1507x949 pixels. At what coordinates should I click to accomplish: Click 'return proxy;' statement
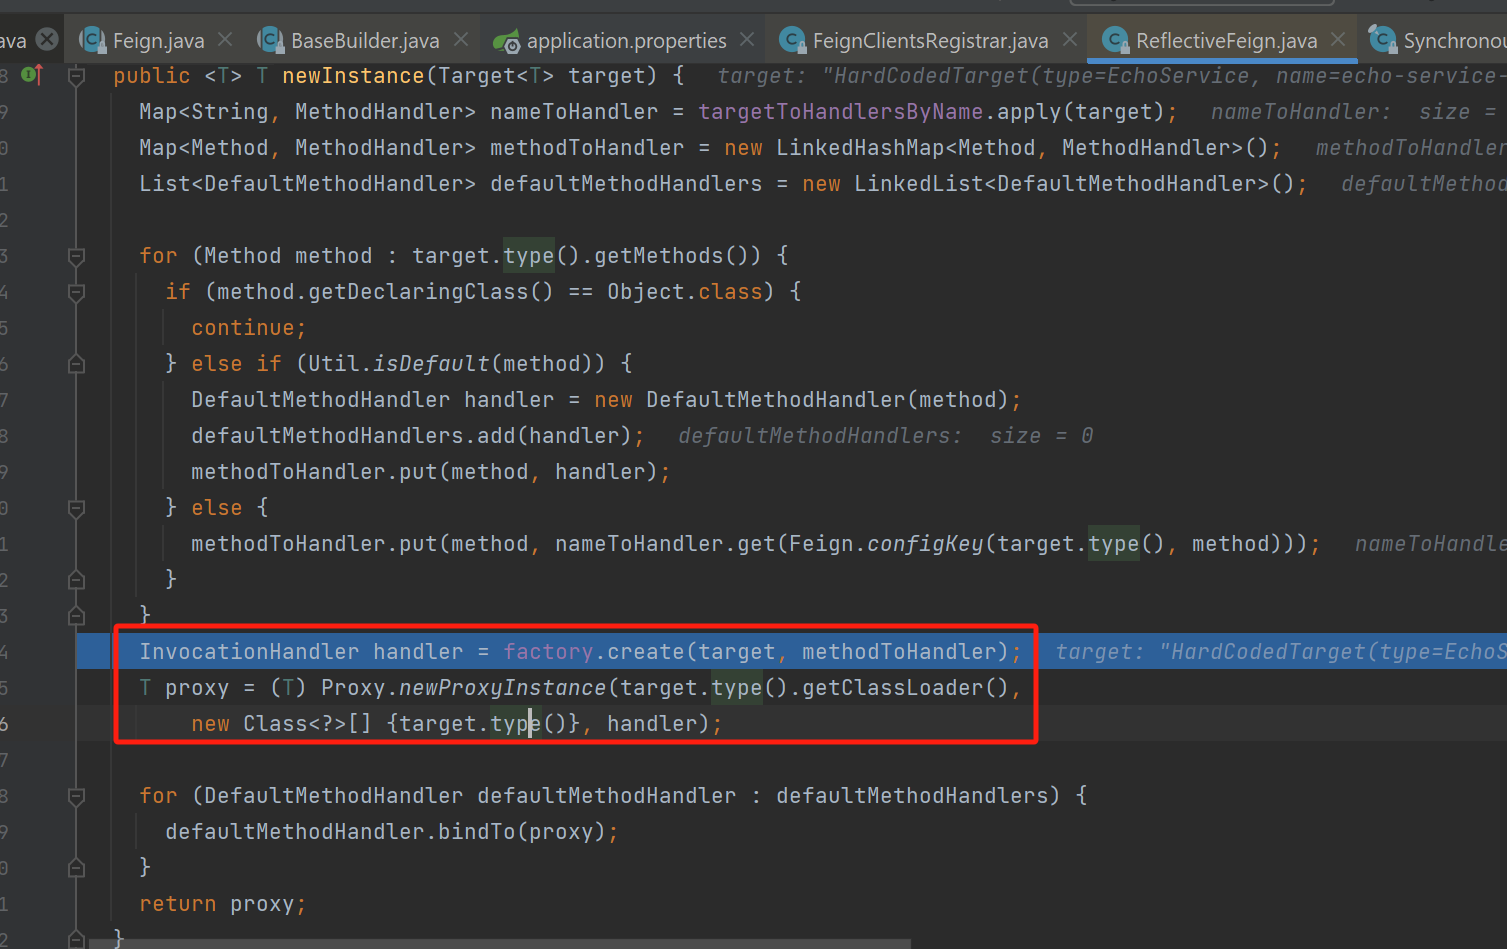coord(223,904)
